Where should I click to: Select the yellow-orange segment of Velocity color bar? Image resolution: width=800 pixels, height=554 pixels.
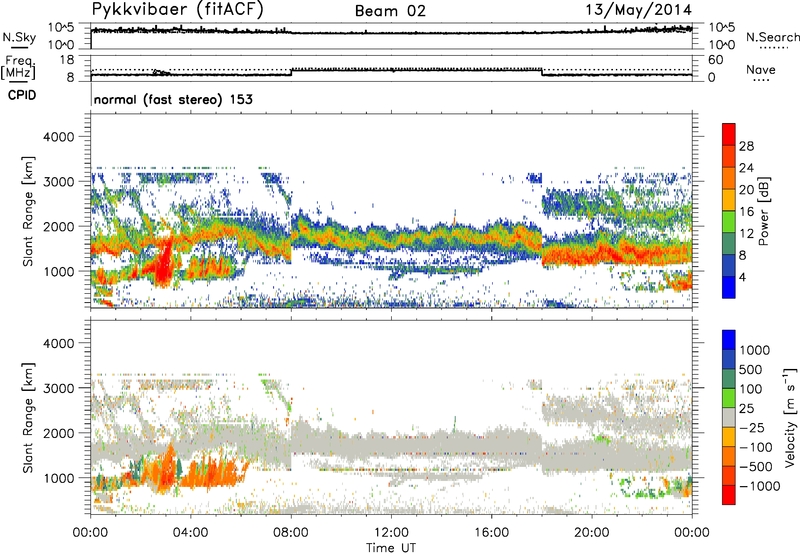tap(729, 437)
